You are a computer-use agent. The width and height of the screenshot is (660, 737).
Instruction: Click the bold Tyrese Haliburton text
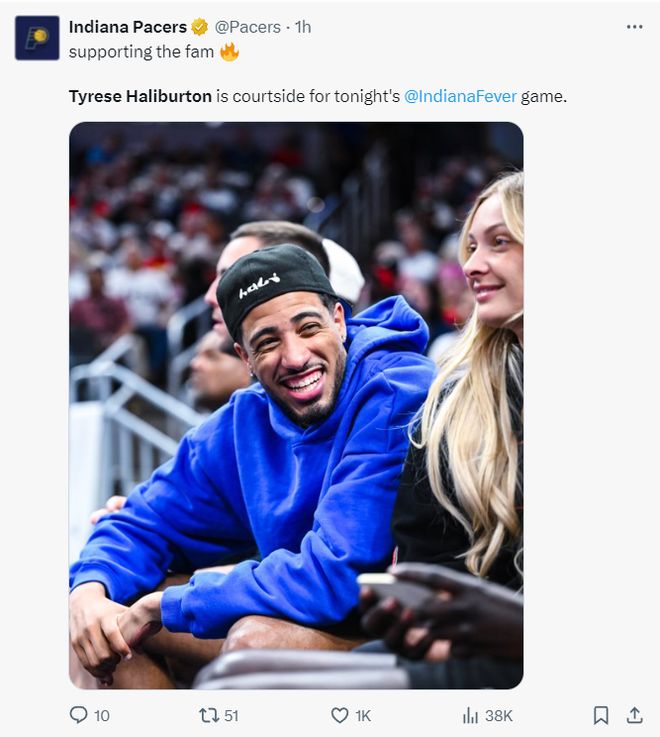[x=140, y=97]
